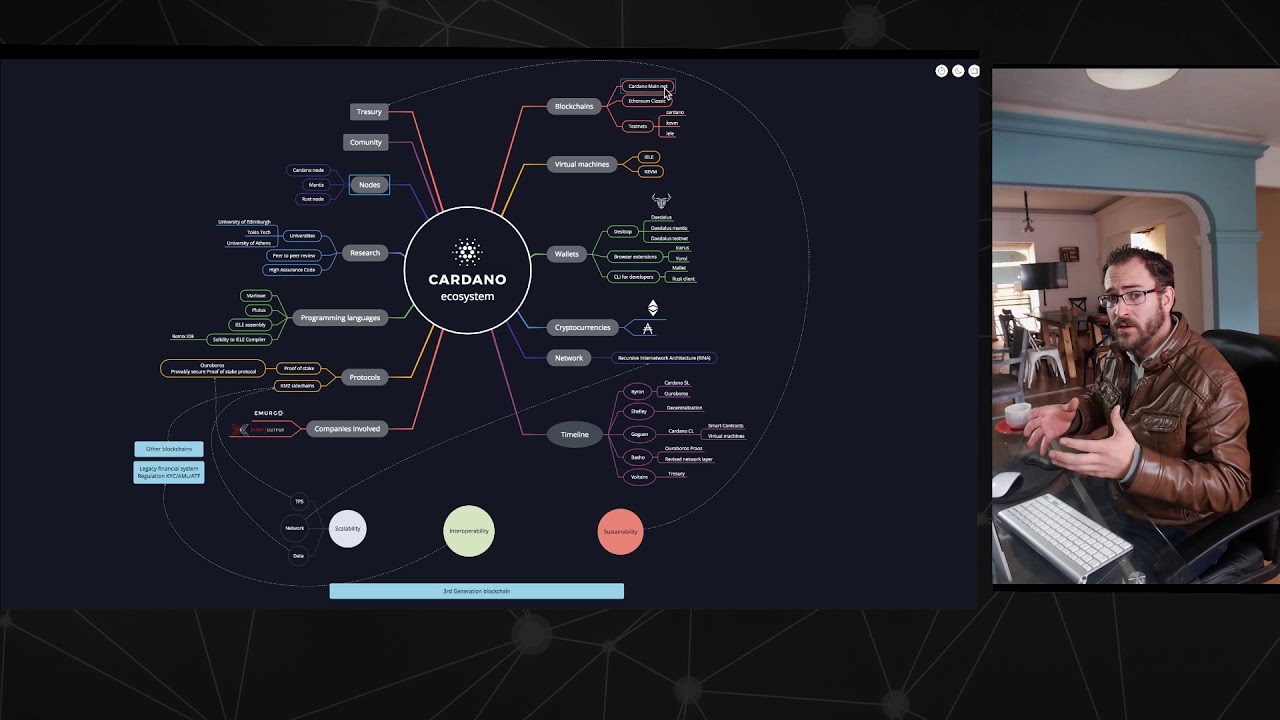Click the IELE virtual machine node
1280x720 pixels.
(649, 157)
